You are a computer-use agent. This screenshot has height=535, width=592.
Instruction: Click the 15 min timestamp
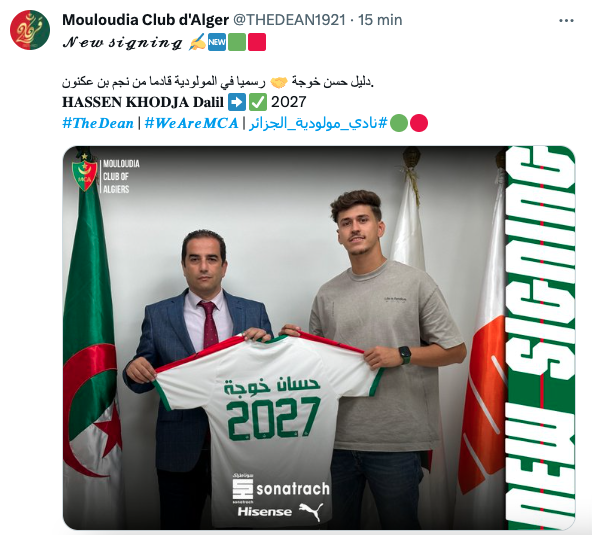380,20
